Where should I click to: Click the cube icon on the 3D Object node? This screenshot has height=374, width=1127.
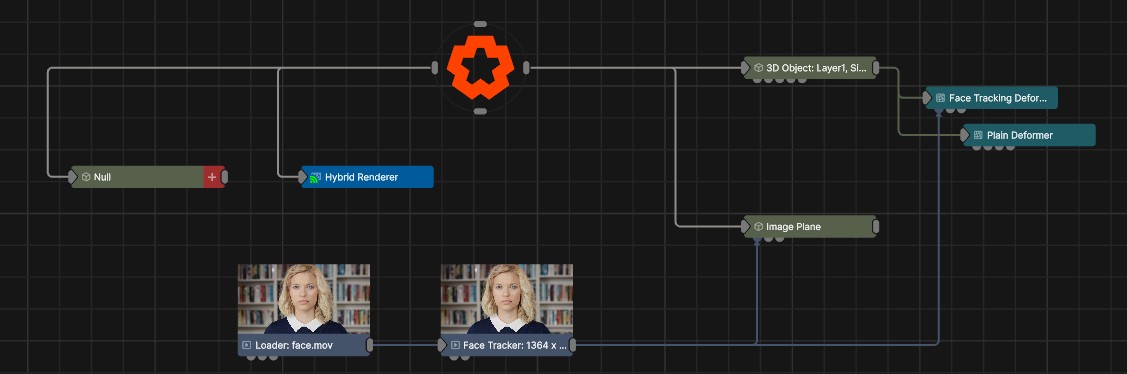(x=758, y=68)
